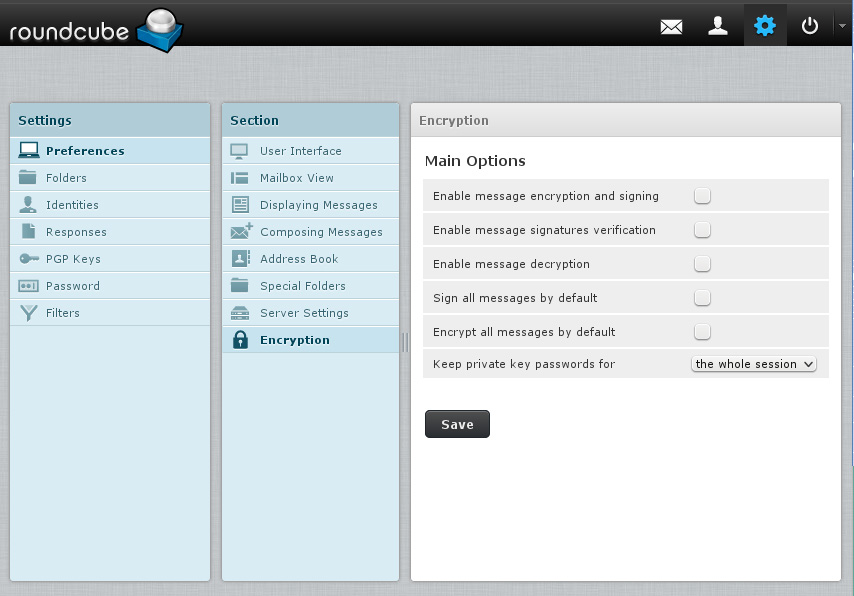
Task: Select Address Book section label
Action: click(x=299, y=259)
